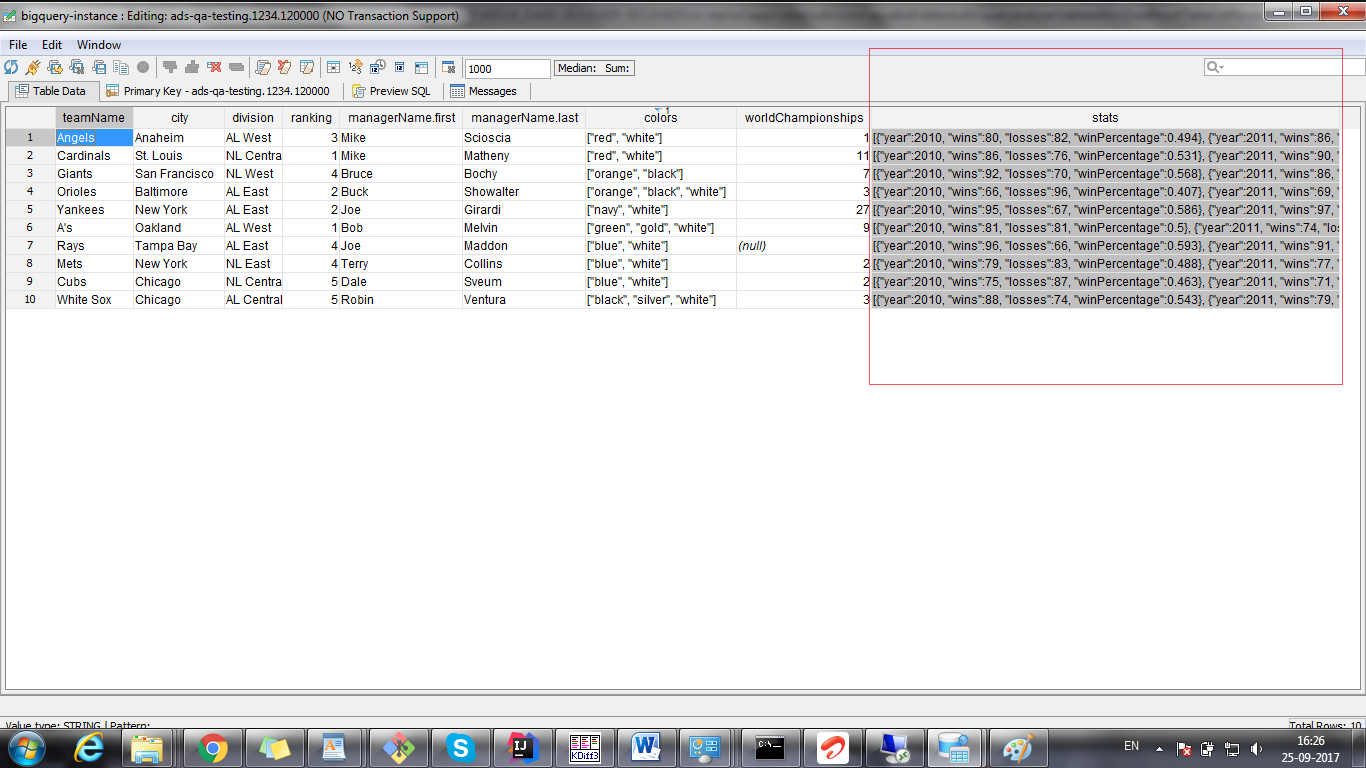Click the colors column header
Screen dimensions: 1366x768
tap(660, 118)
